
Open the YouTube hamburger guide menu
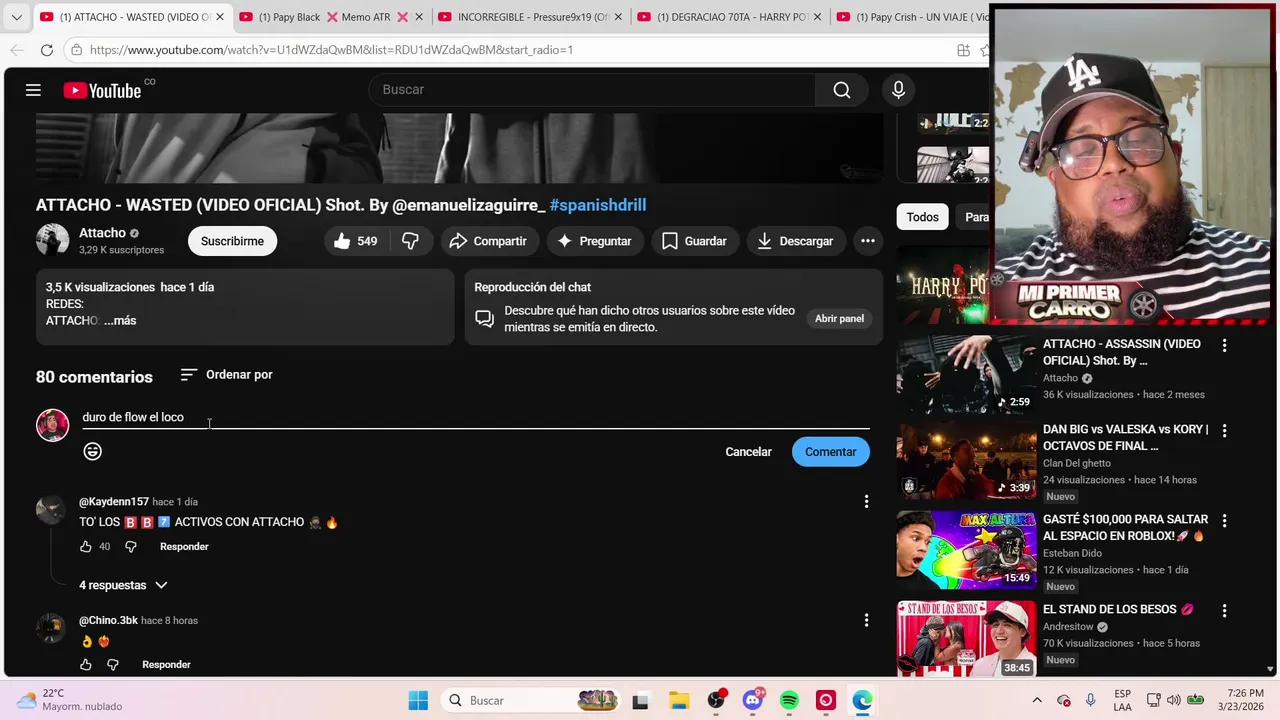click(33, 90)
